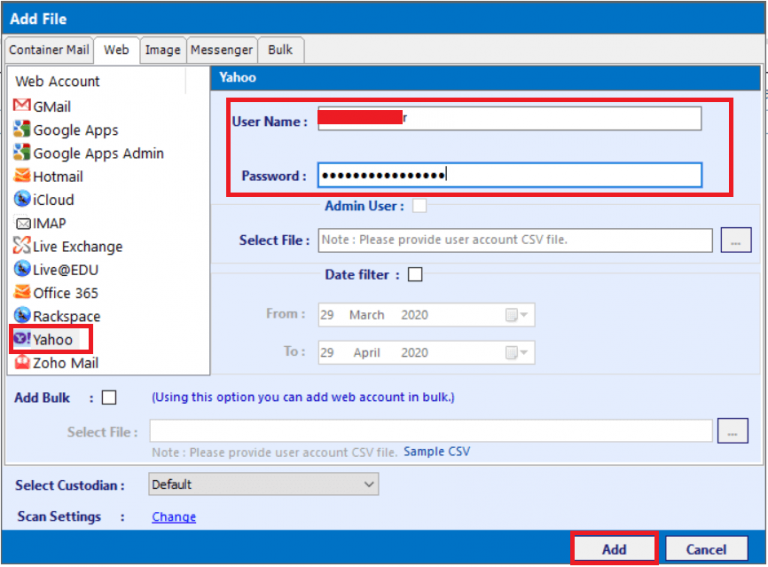Click the Zoho Mail icon
Screen dimensions: 768x567
click(22, 362)
